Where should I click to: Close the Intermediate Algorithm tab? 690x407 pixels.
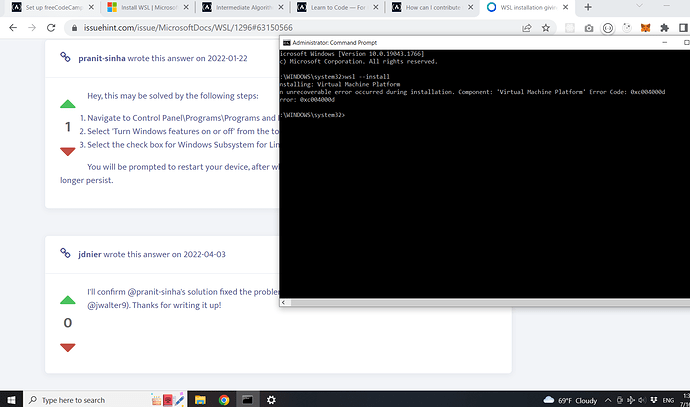(281, 7)
